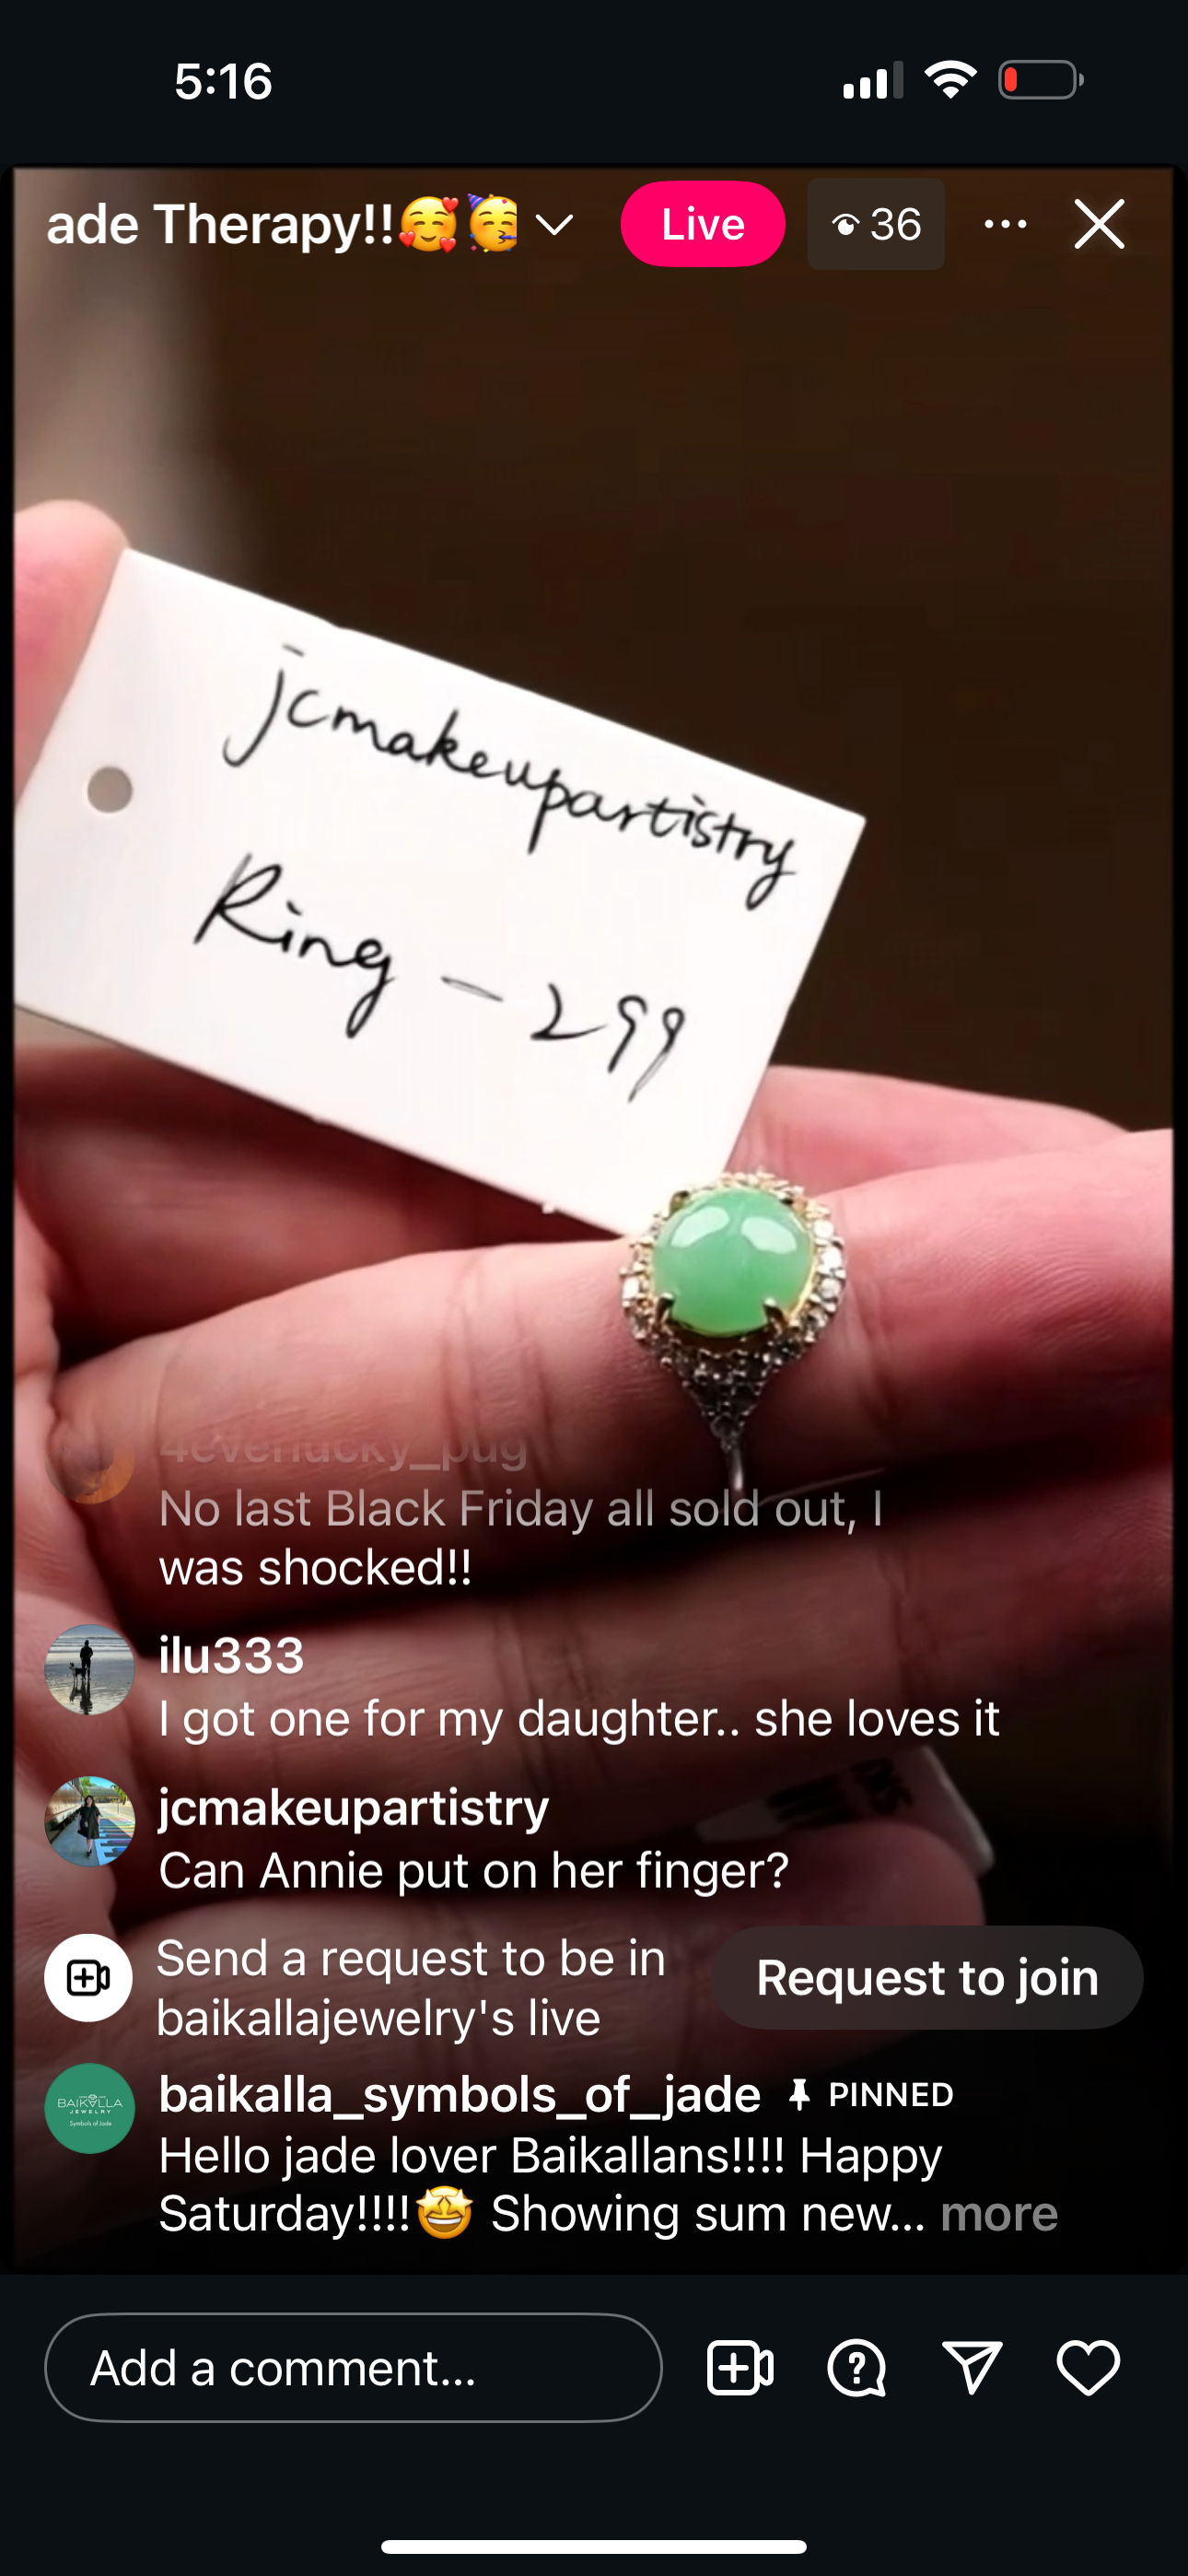This screenshot has height=2576, width=1188.
Task: Tap the heart like icon
Action: pos(1088,2367)
